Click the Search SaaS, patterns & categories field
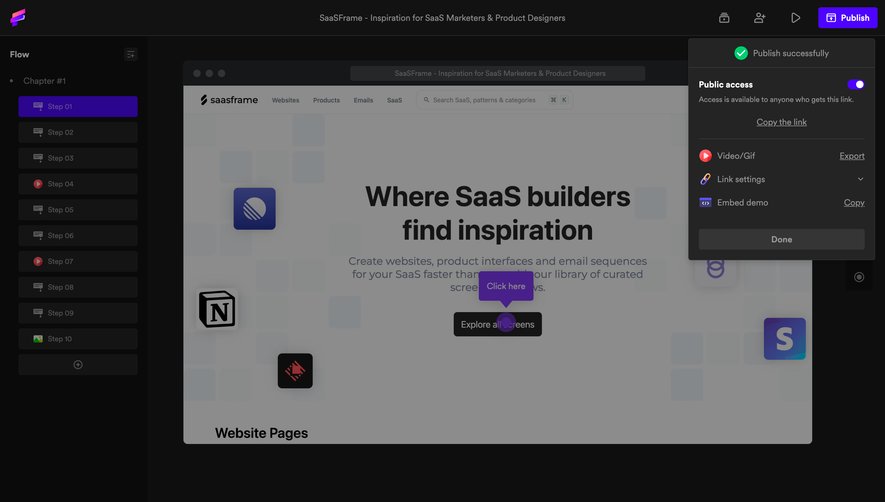The height and width of the screenshot is (502, 885). pyautogui.click(x=494, y=100)
